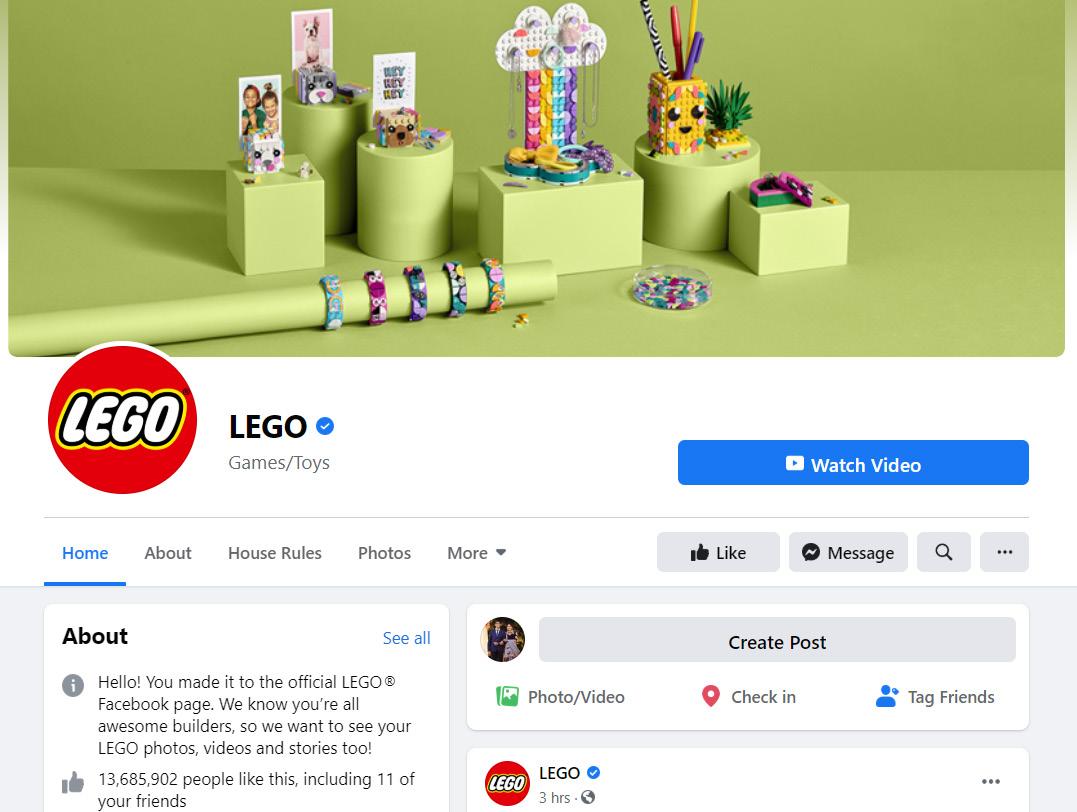The width and height of the screenshot is (1077, 812).
Task: Click the Create Post field
Action: 777,640
